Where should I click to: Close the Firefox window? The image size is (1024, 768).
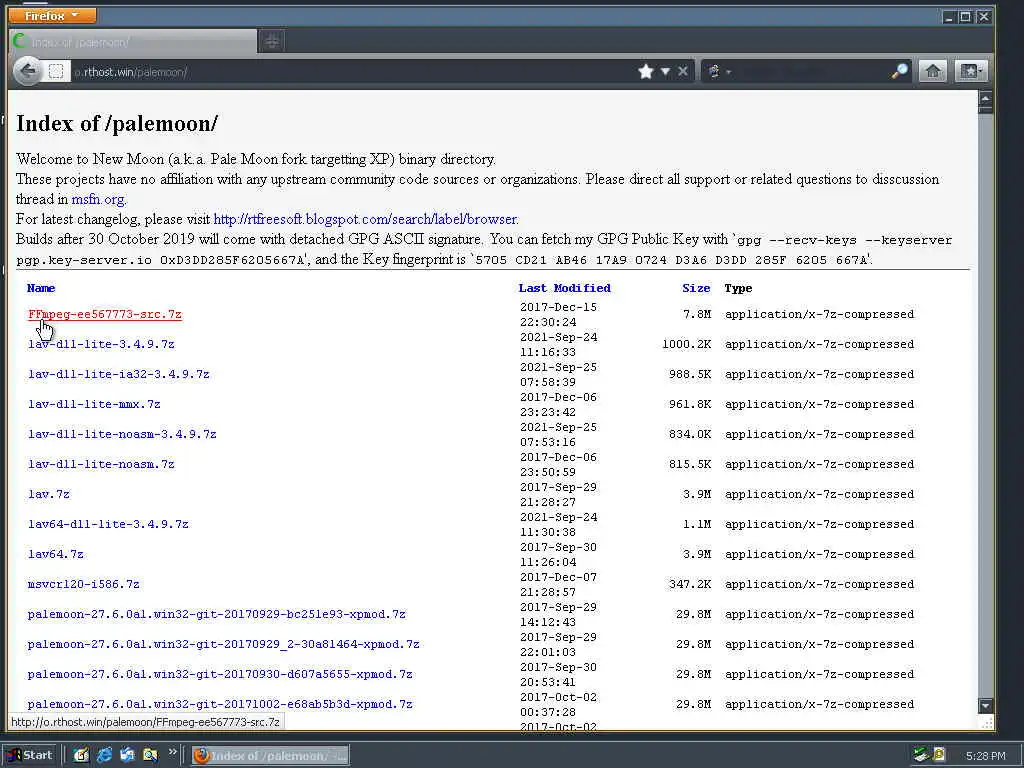tap(984, 16)
